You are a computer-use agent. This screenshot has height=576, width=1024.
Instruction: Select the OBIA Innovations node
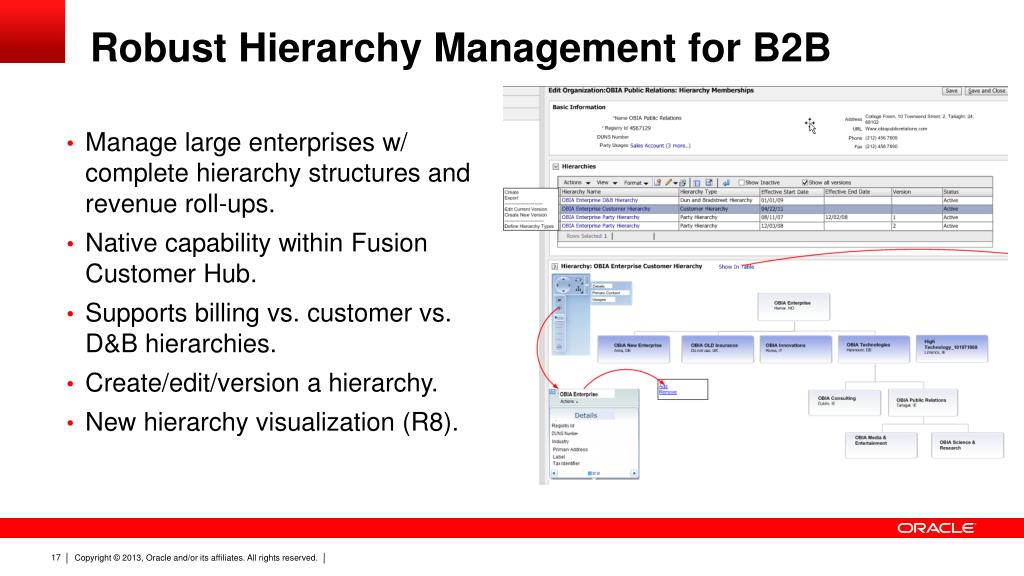click(796, 349)
